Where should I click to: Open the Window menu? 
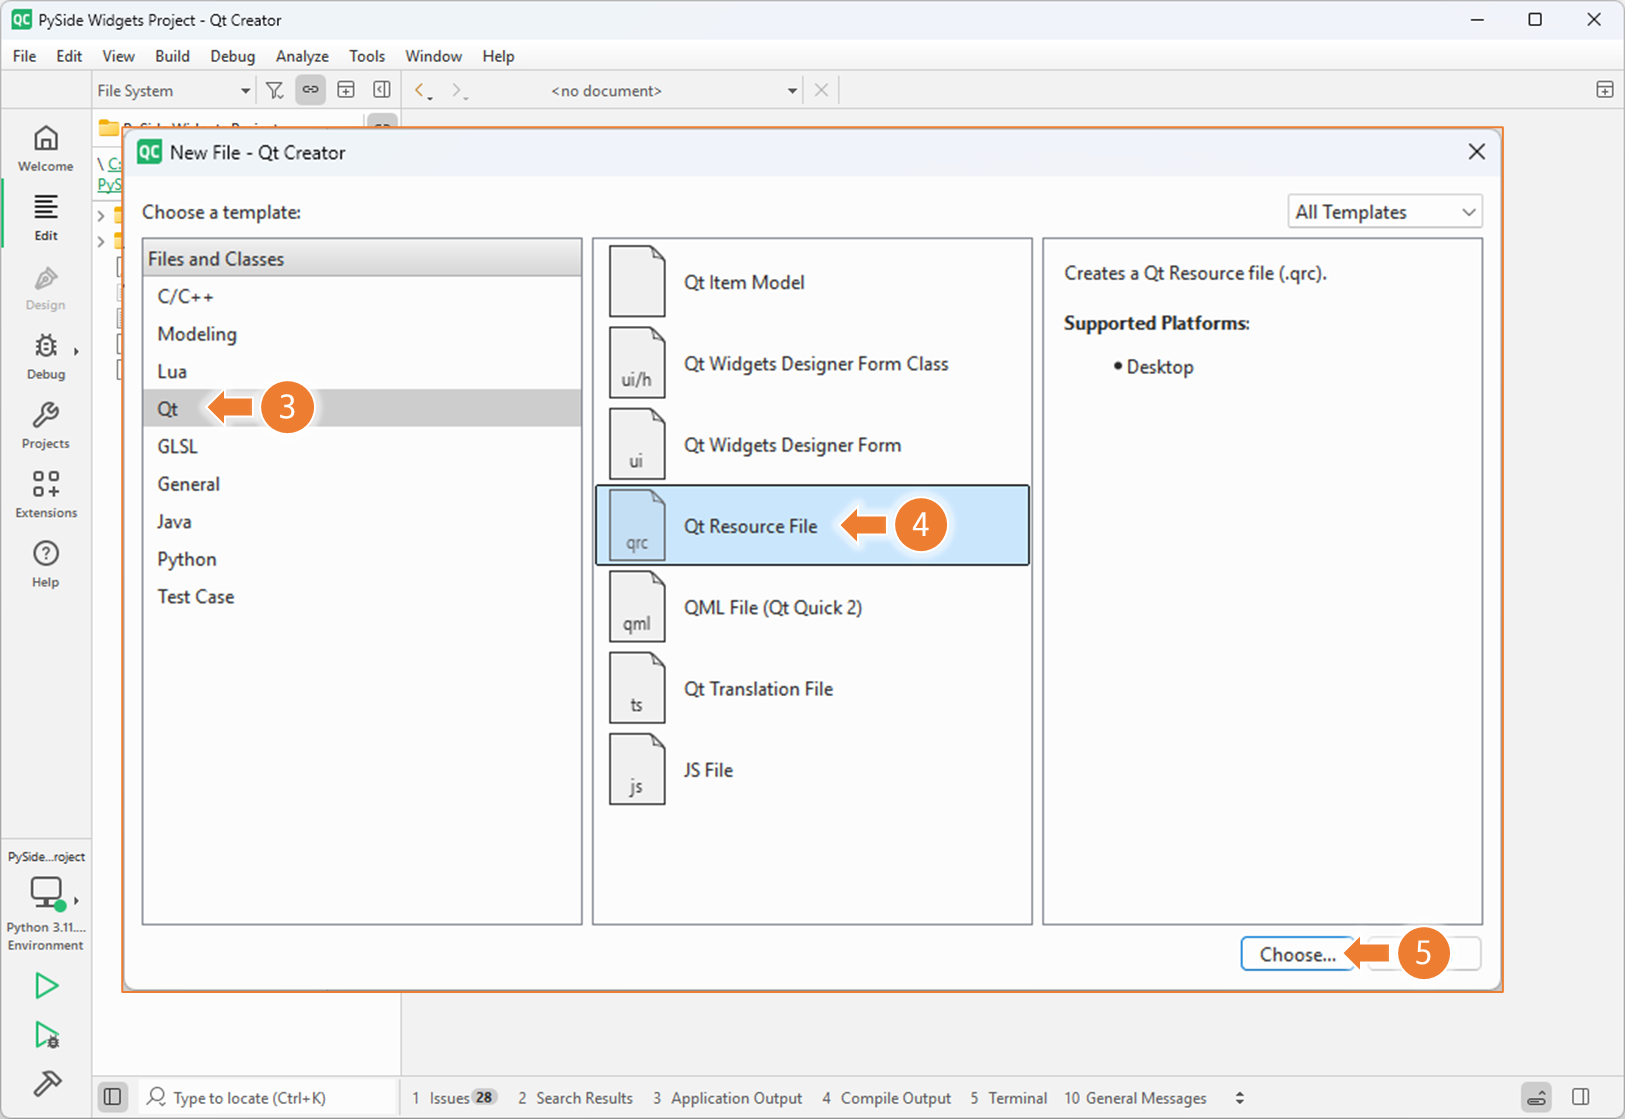[x=433, y=56]
